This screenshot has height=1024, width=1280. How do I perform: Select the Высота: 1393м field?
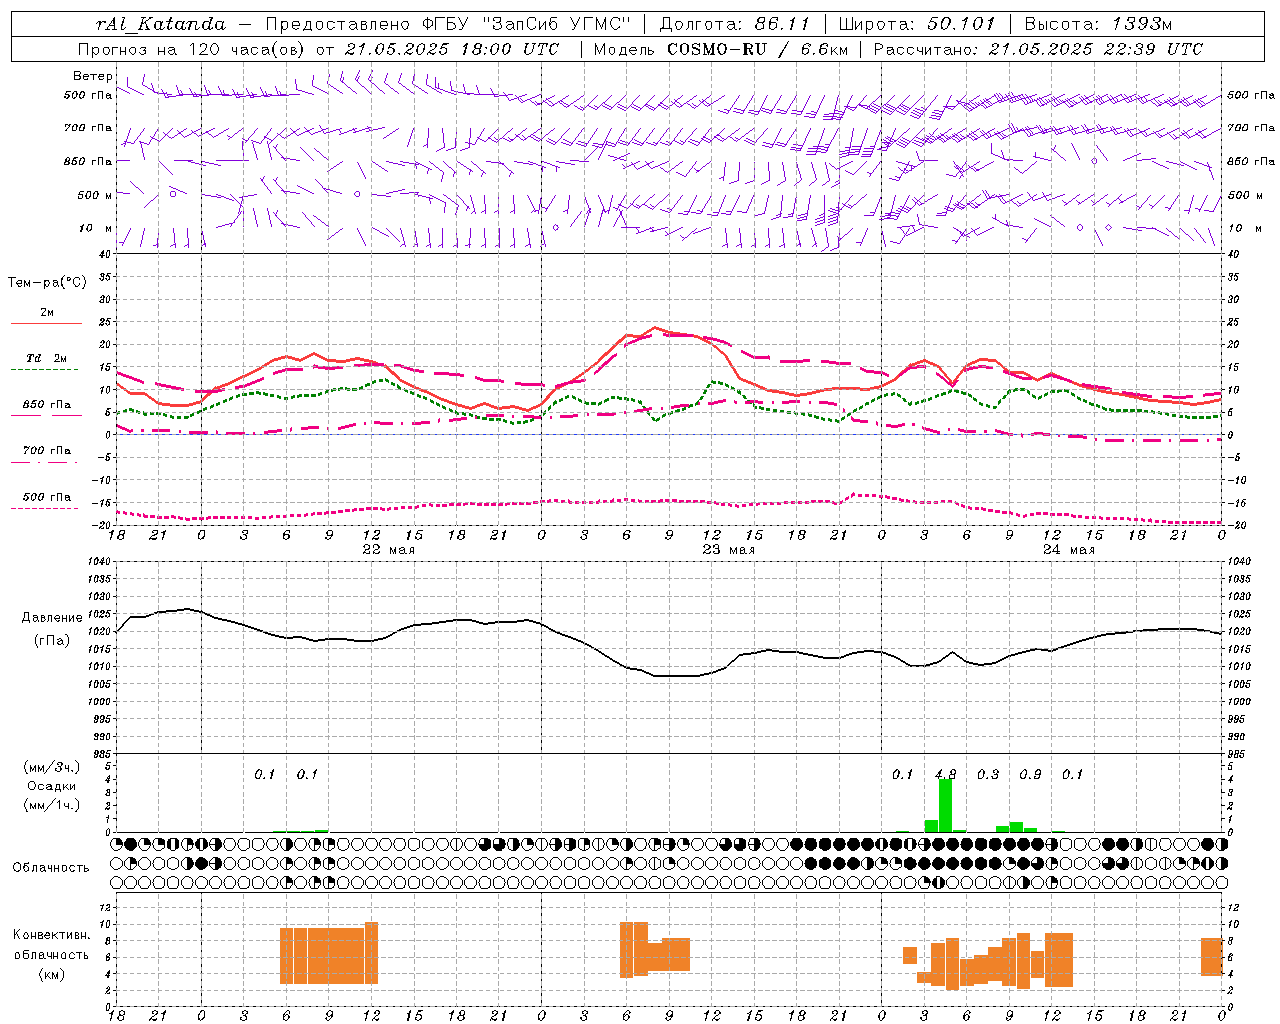1099,24
